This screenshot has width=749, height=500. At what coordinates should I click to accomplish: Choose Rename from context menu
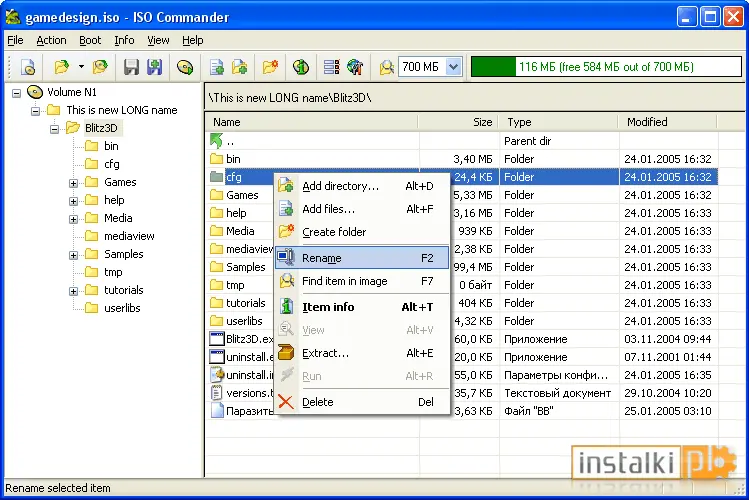tap(362, 258)
